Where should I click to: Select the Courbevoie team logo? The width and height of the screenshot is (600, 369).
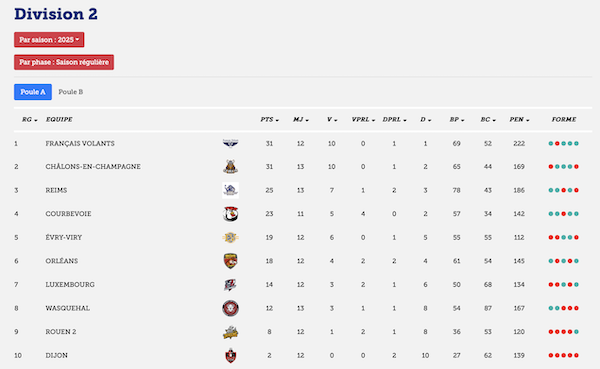click(230, 214)
